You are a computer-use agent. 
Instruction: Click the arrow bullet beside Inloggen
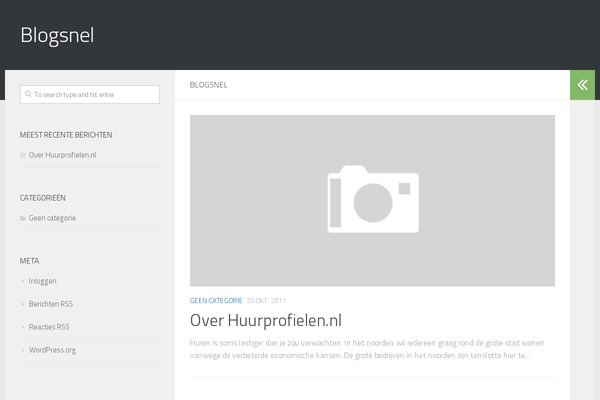pyautogui.click(x=23, y=281)
